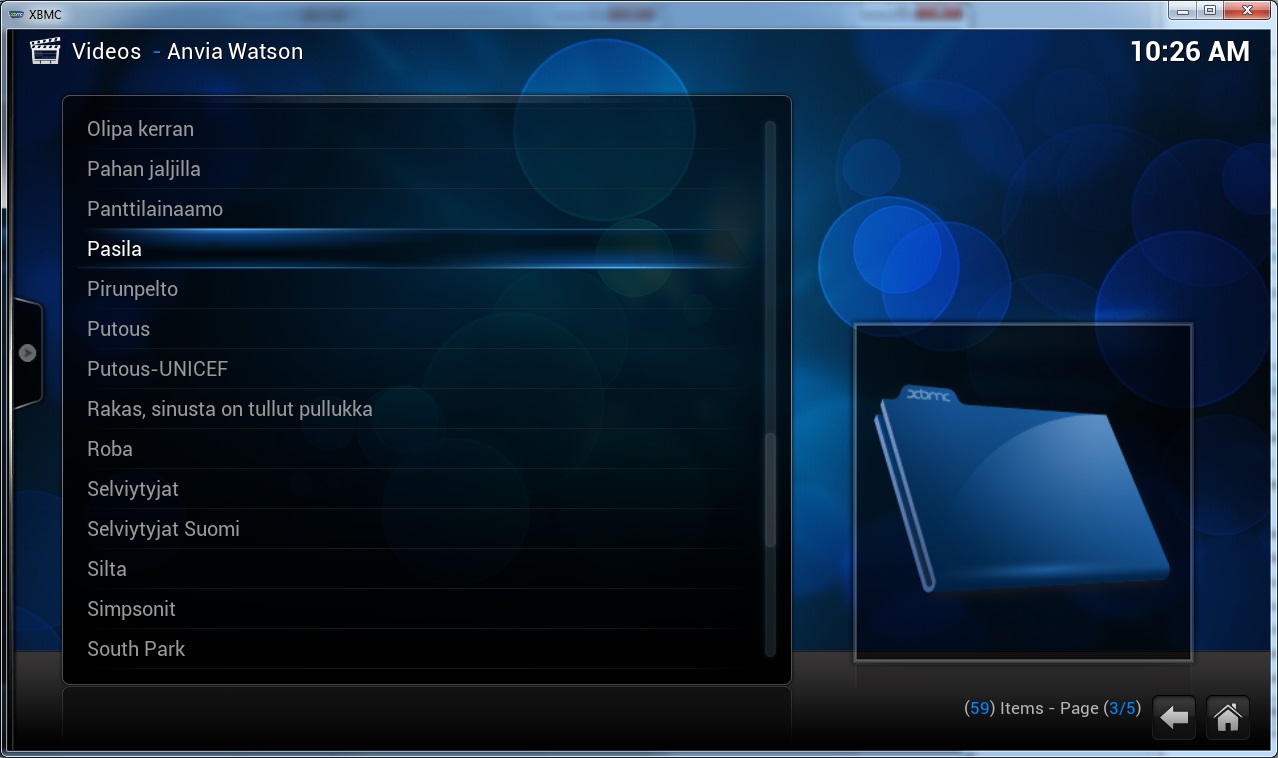Click the 59 Items page counter

(1052, 708)
